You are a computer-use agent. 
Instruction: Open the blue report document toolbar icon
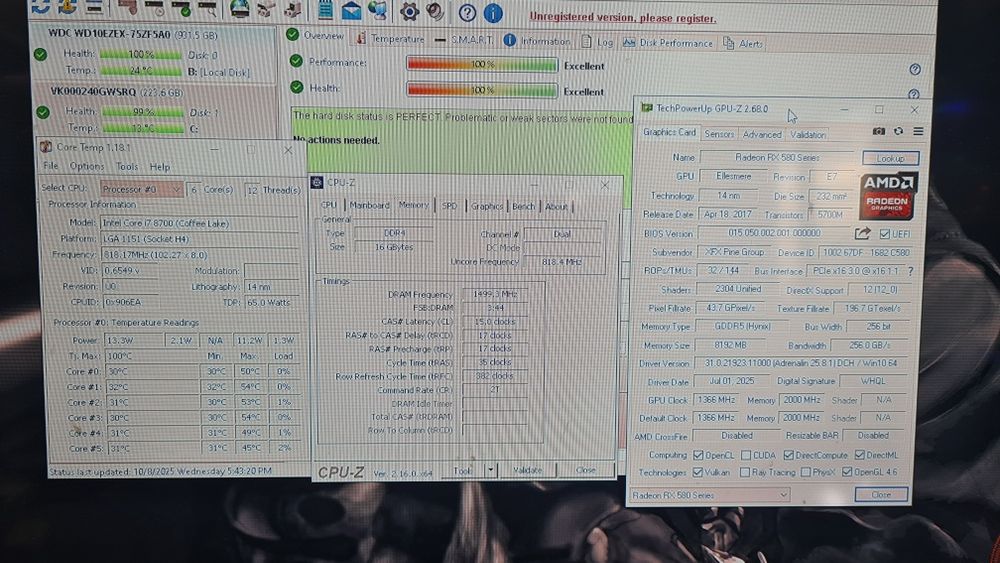click(x=325, y=10)
